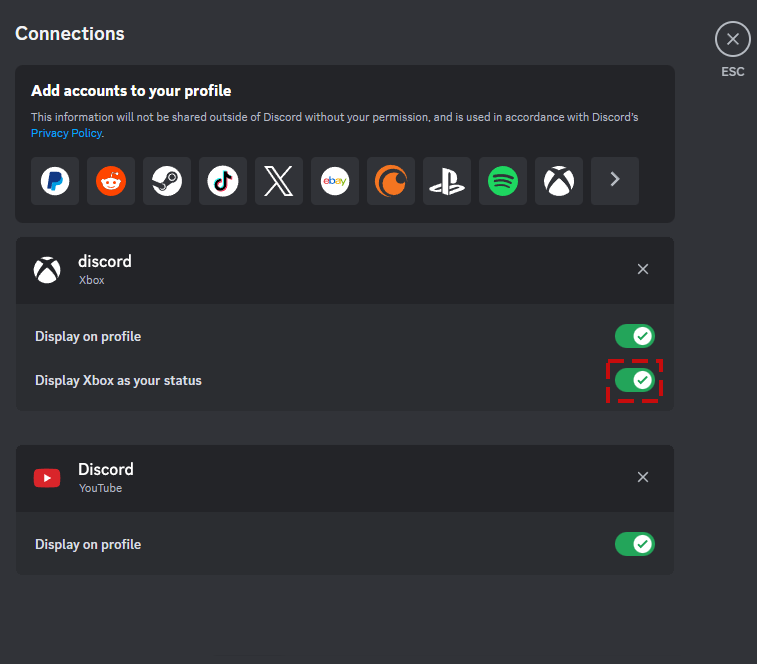Close settings using the ESC button
The width and height of the screenshot is (757, 664).
coord(732,40)
